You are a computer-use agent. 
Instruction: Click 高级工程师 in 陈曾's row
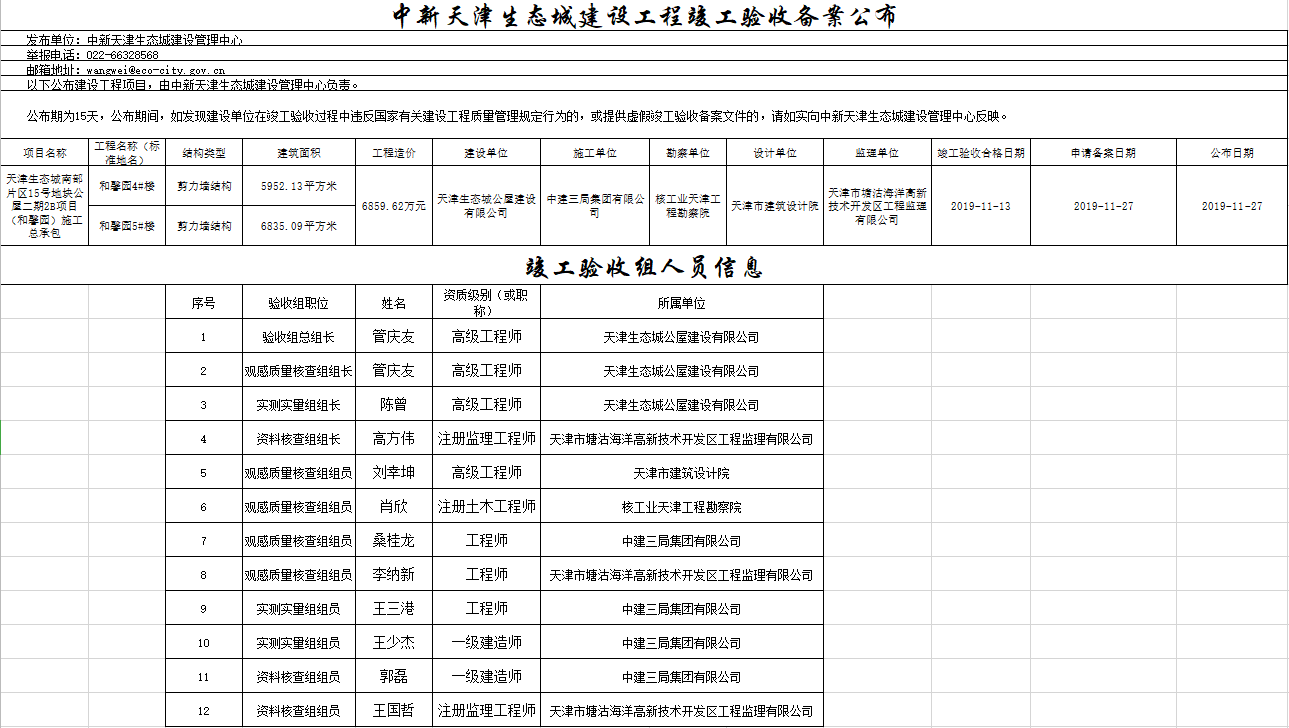486,405
